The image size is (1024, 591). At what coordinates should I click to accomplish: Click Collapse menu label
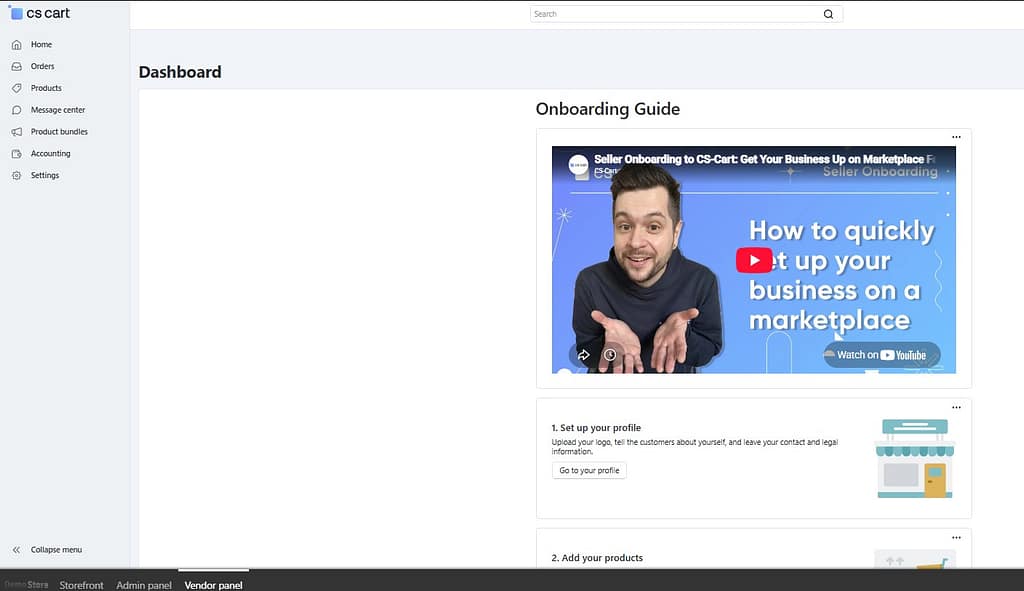pyautogui.click(x=56, y=550)
